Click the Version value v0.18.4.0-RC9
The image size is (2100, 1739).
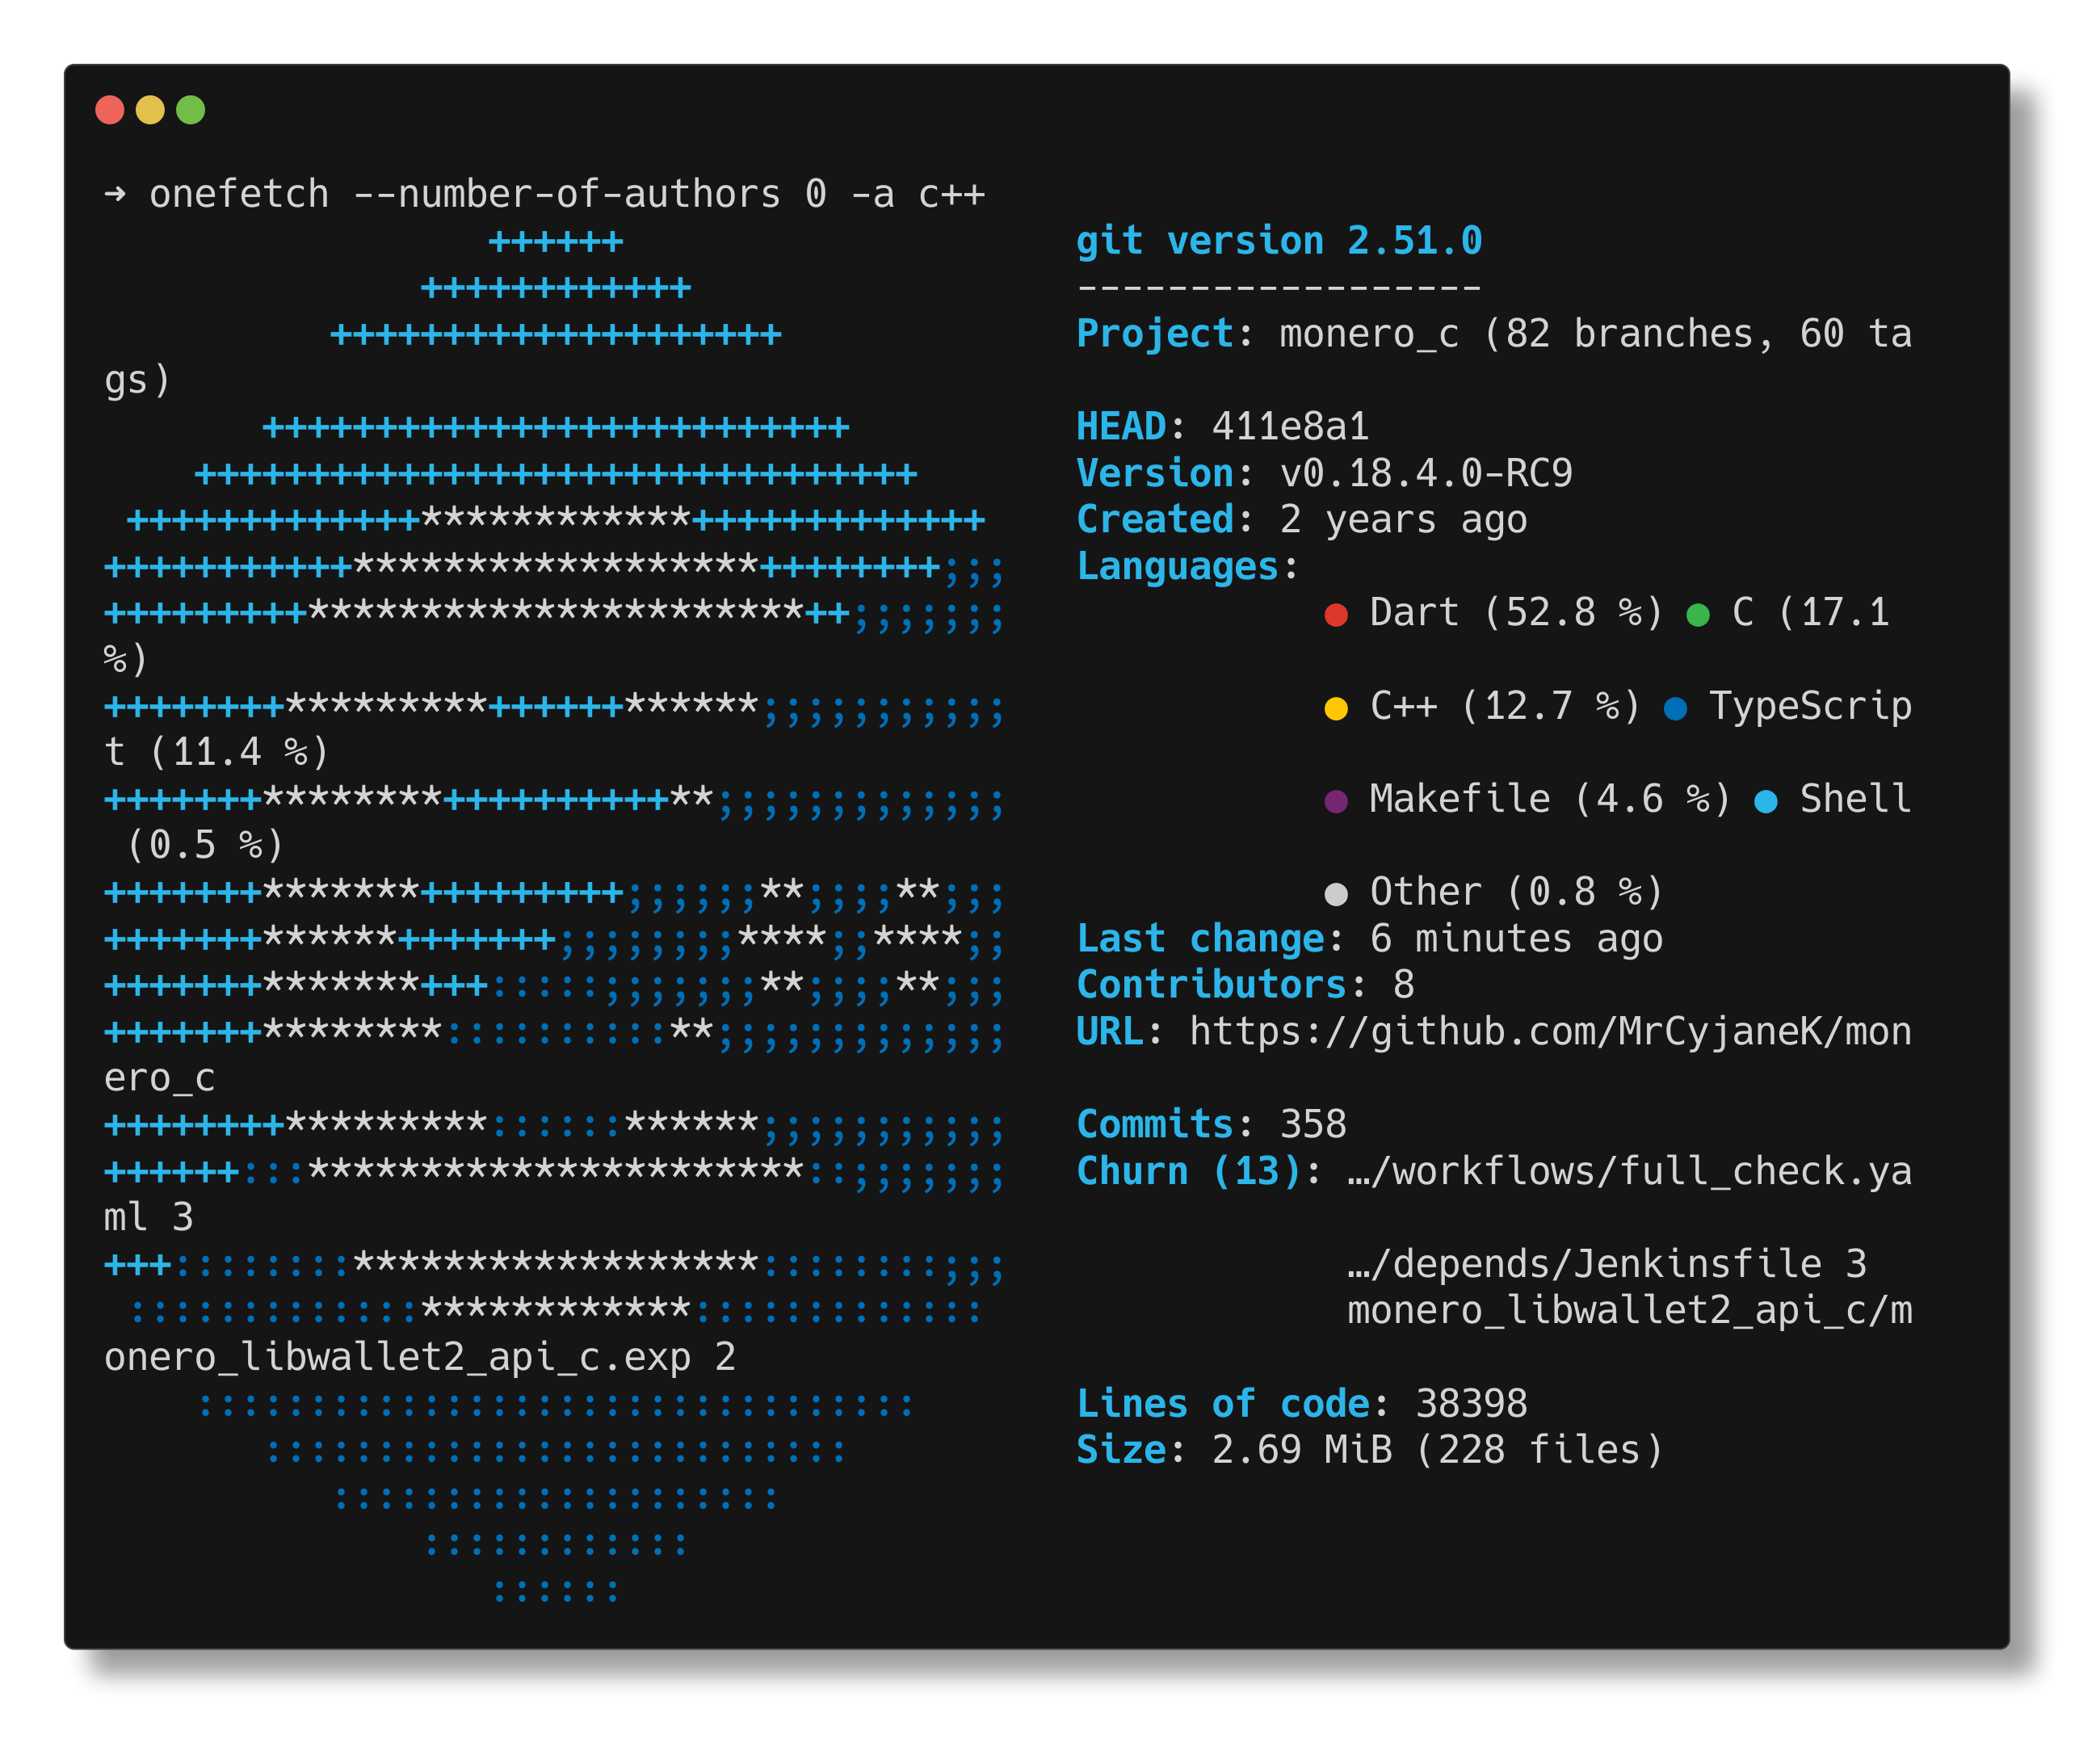pyautogui.click(x=1426, y=473)
